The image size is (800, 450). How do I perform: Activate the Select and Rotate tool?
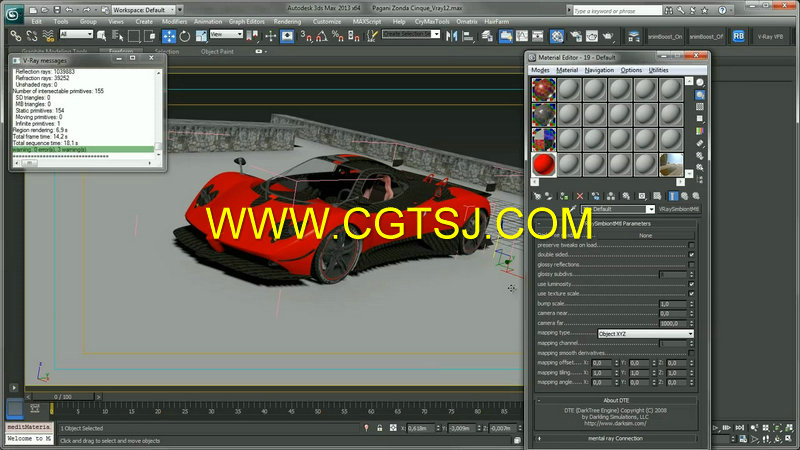point(185,36)
